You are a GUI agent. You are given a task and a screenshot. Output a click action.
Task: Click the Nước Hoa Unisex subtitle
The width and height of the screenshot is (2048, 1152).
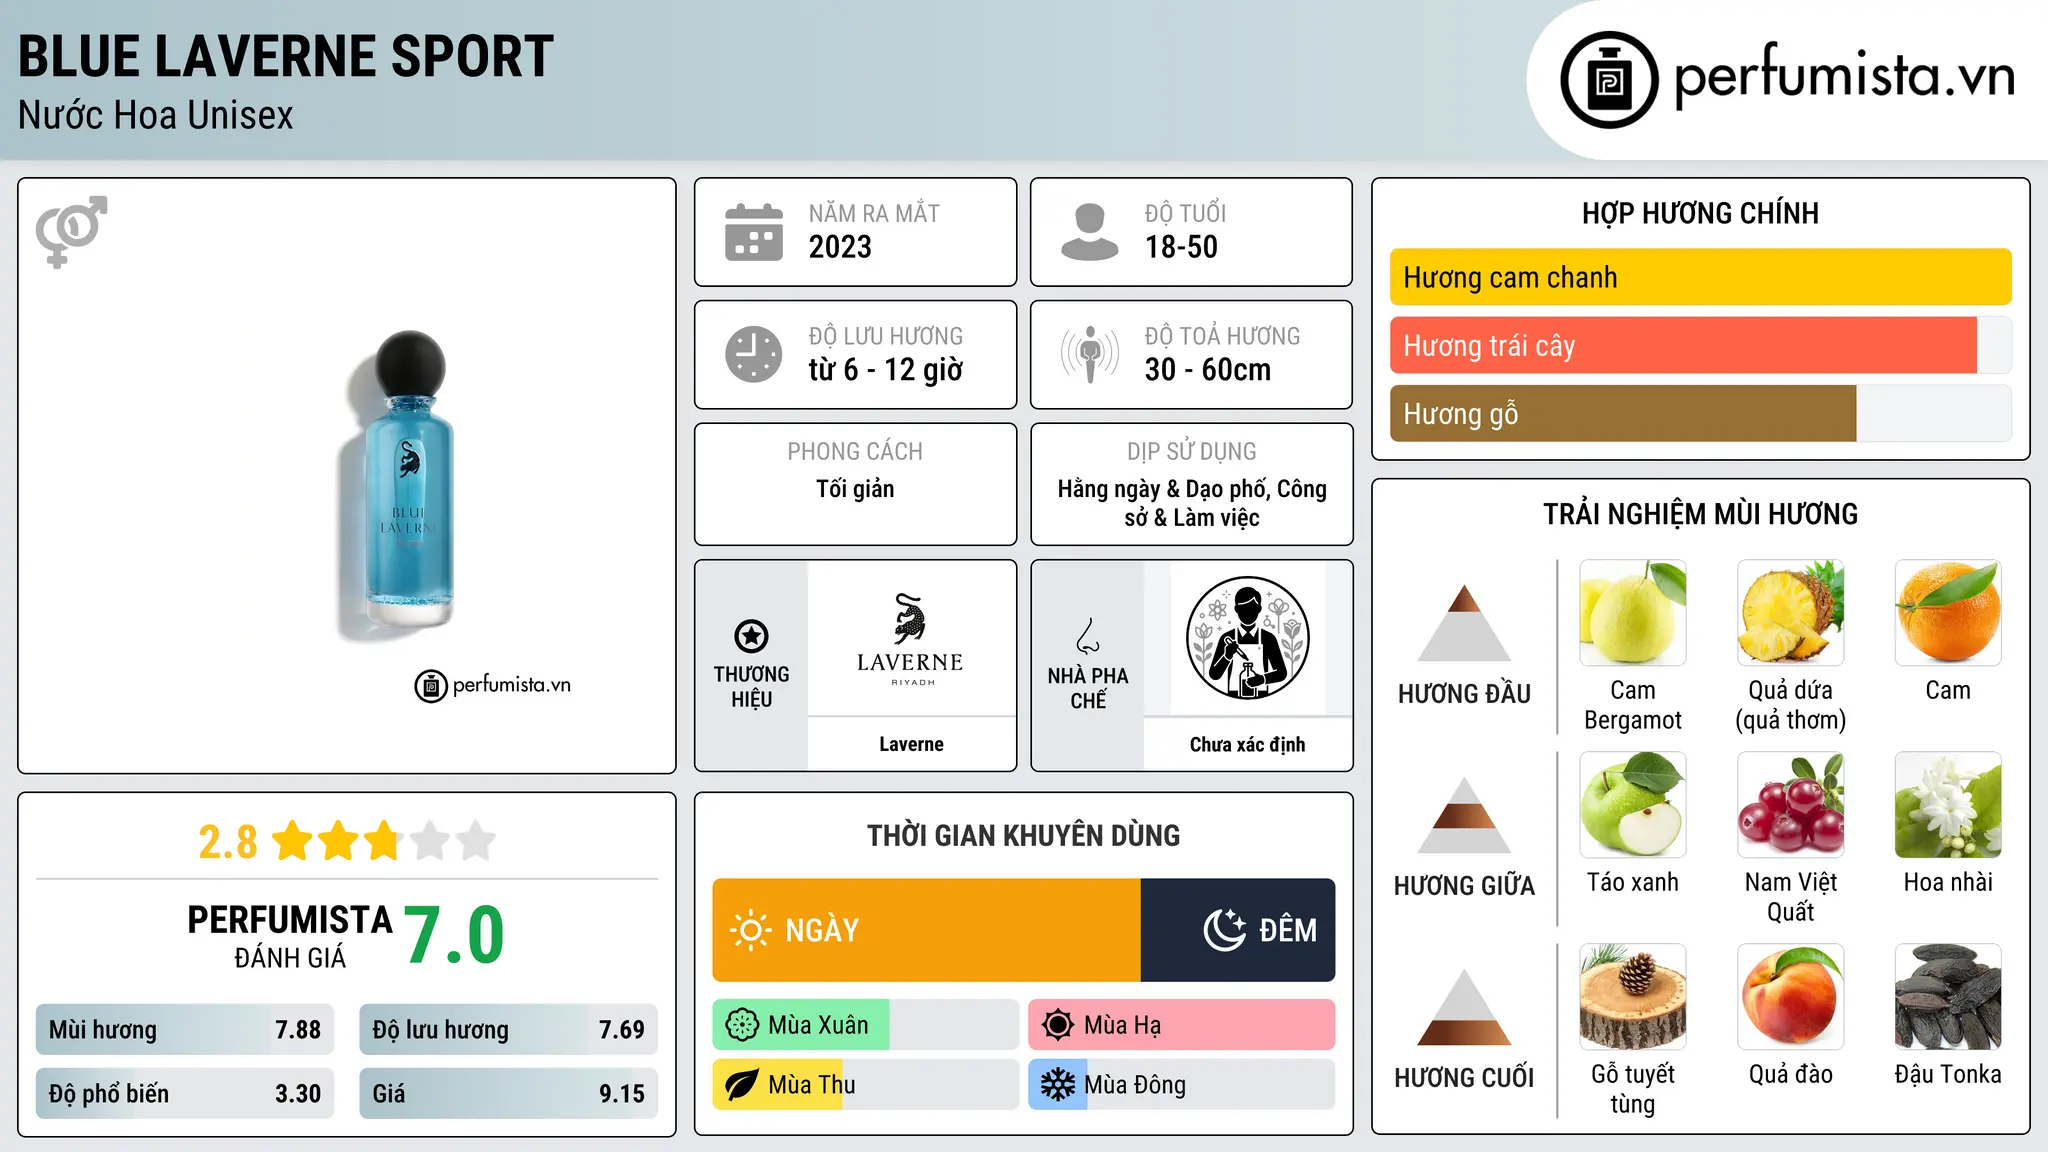(x=156, y=115)
